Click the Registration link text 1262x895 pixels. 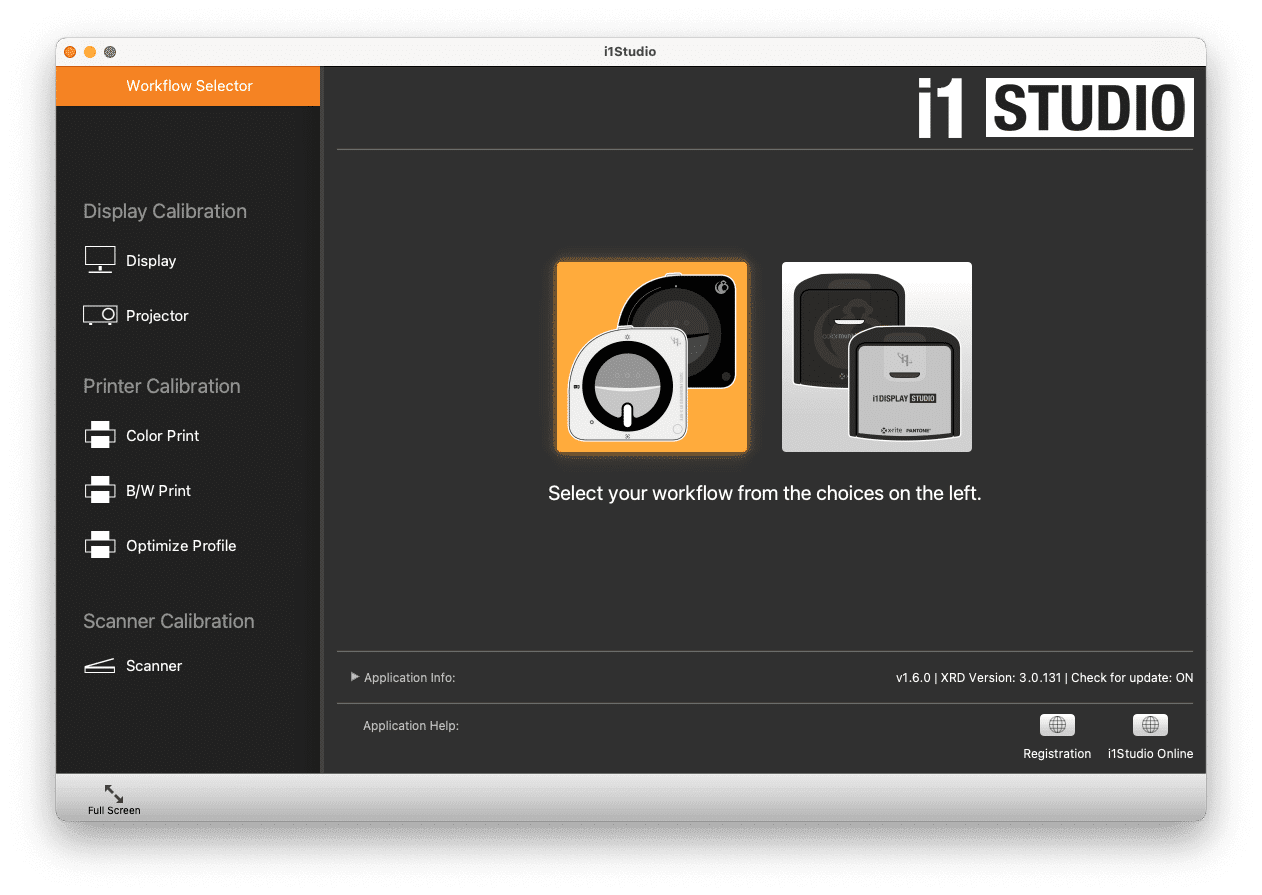(x=1056, y=753)
